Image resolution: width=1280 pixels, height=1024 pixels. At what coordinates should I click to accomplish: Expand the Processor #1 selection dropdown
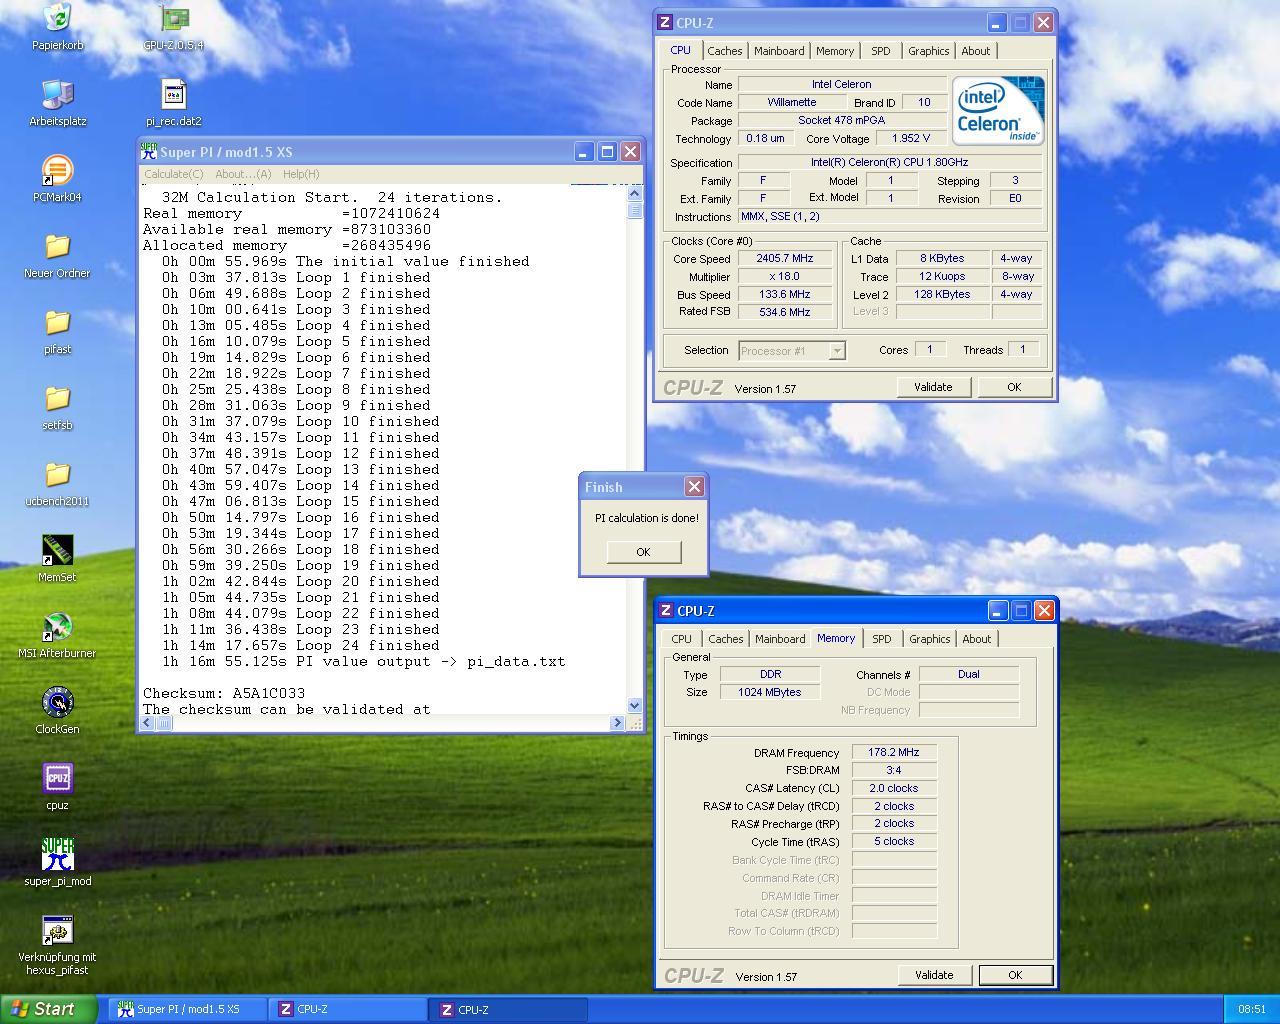click(x=837, y=350)
